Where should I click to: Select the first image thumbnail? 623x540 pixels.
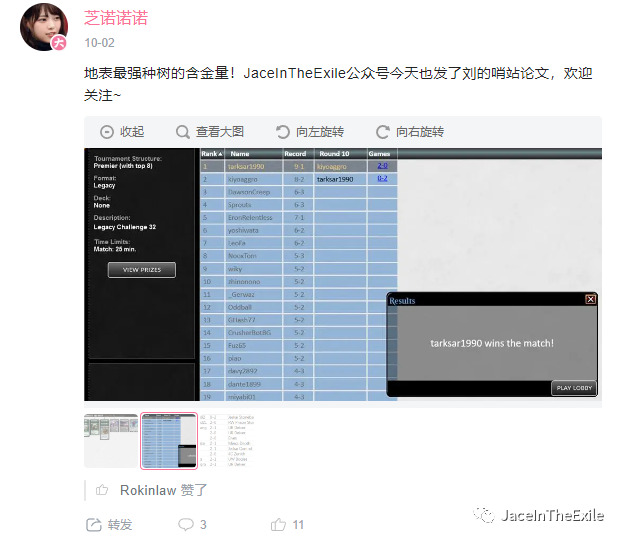tap(111, 440)
